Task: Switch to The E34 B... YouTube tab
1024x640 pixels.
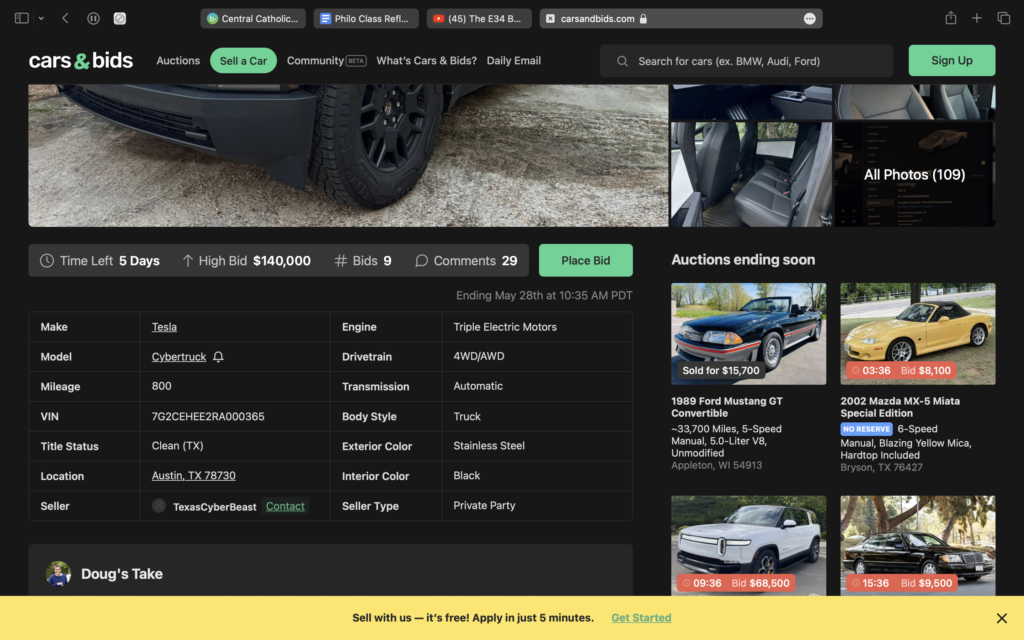Action: 478,18
